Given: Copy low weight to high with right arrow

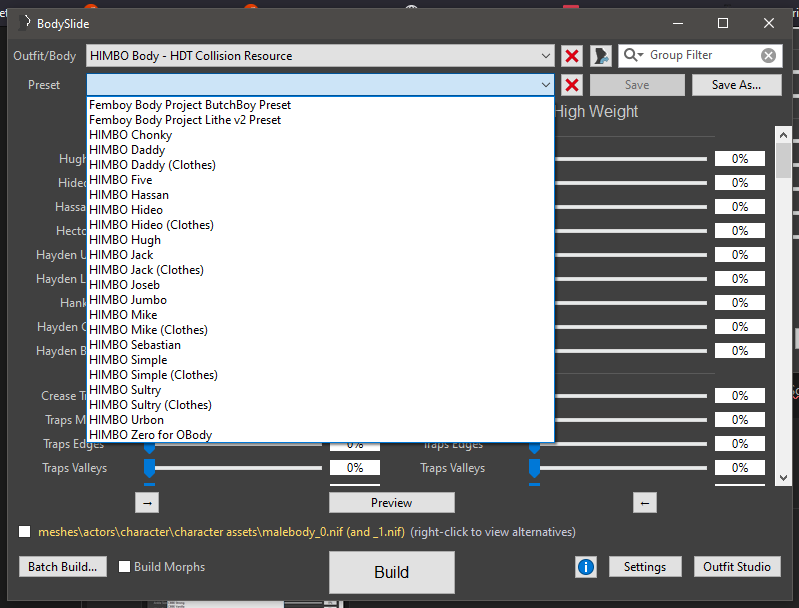Looking at the screenshot, I should (x=147, y=503).
